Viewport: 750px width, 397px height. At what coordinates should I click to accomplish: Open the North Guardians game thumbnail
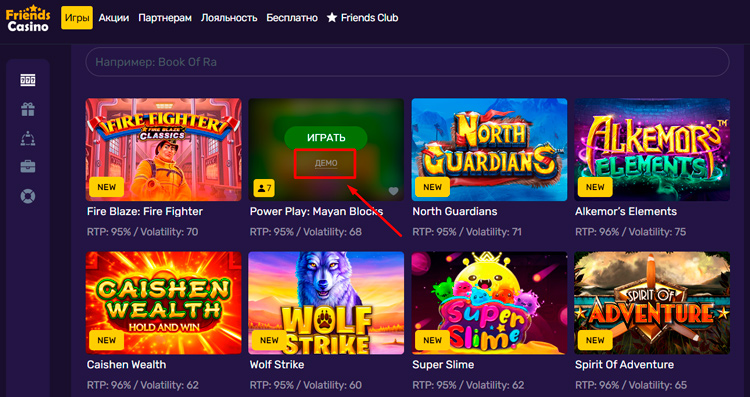(x=489, y=150)
